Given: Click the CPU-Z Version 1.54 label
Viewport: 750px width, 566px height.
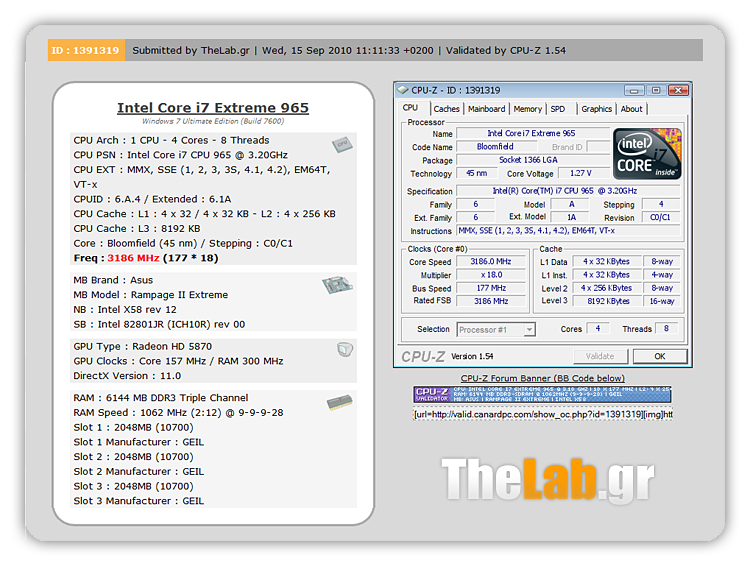Looking at the screenshot, I should [x=472, y=356].
